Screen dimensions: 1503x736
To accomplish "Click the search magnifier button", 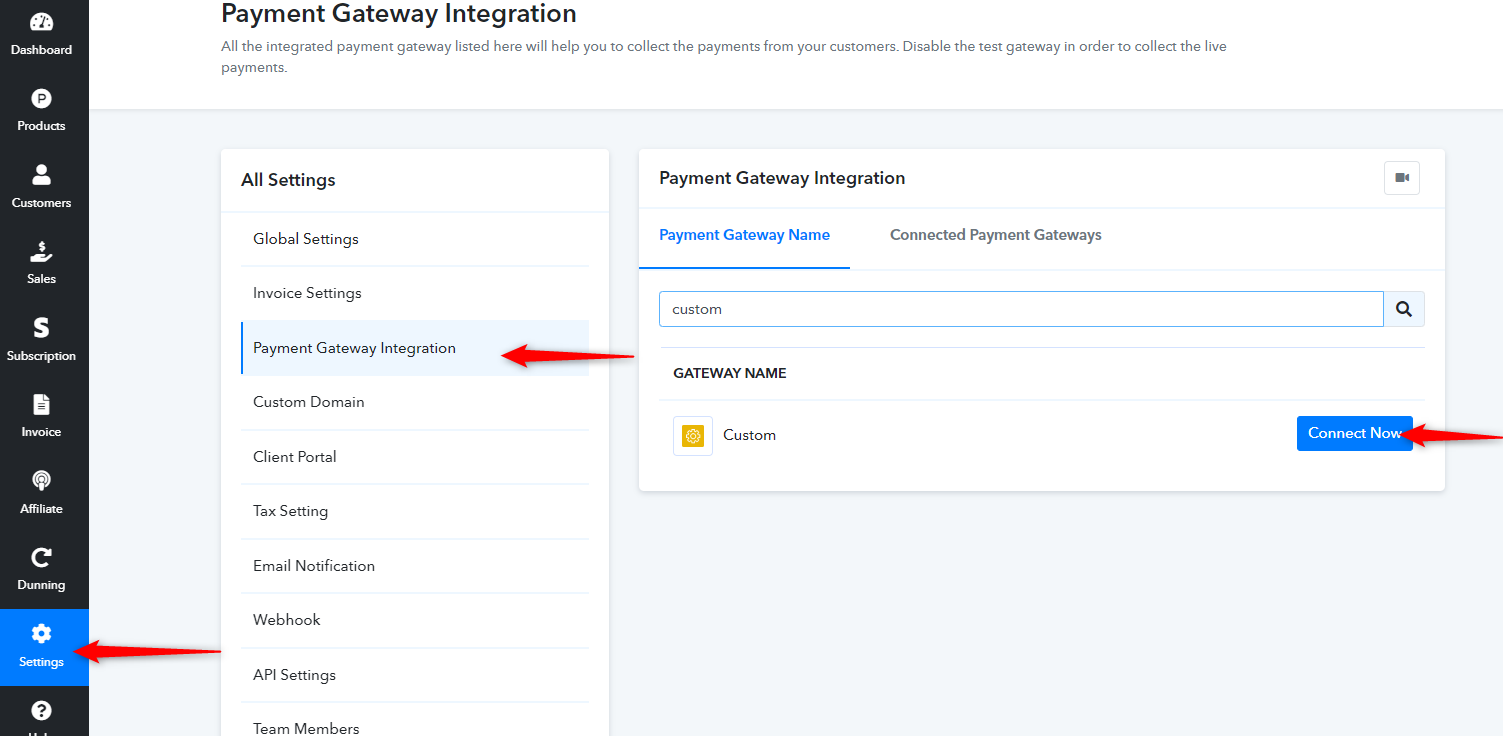I will pos(1404,309).
